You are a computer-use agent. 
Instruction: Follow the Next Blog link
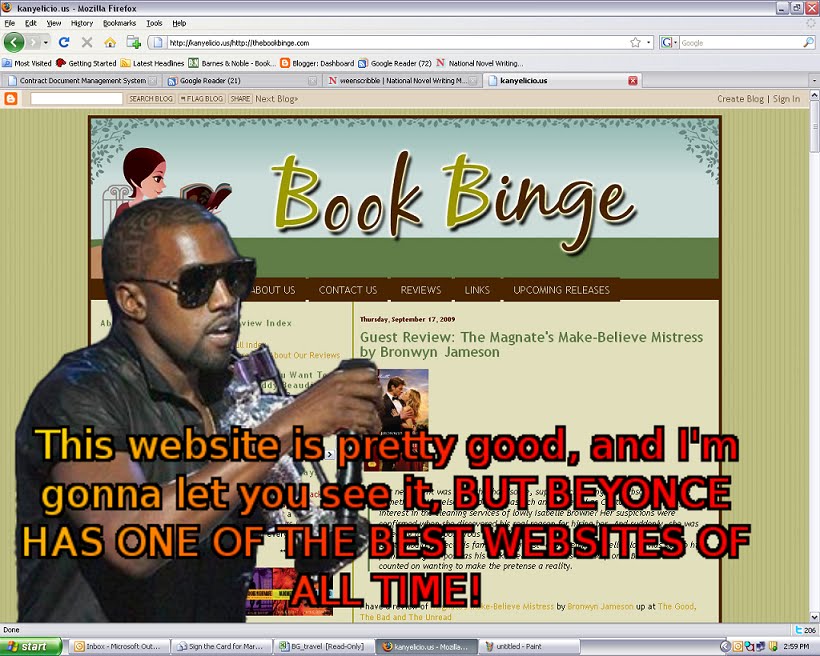pos(276,98)
